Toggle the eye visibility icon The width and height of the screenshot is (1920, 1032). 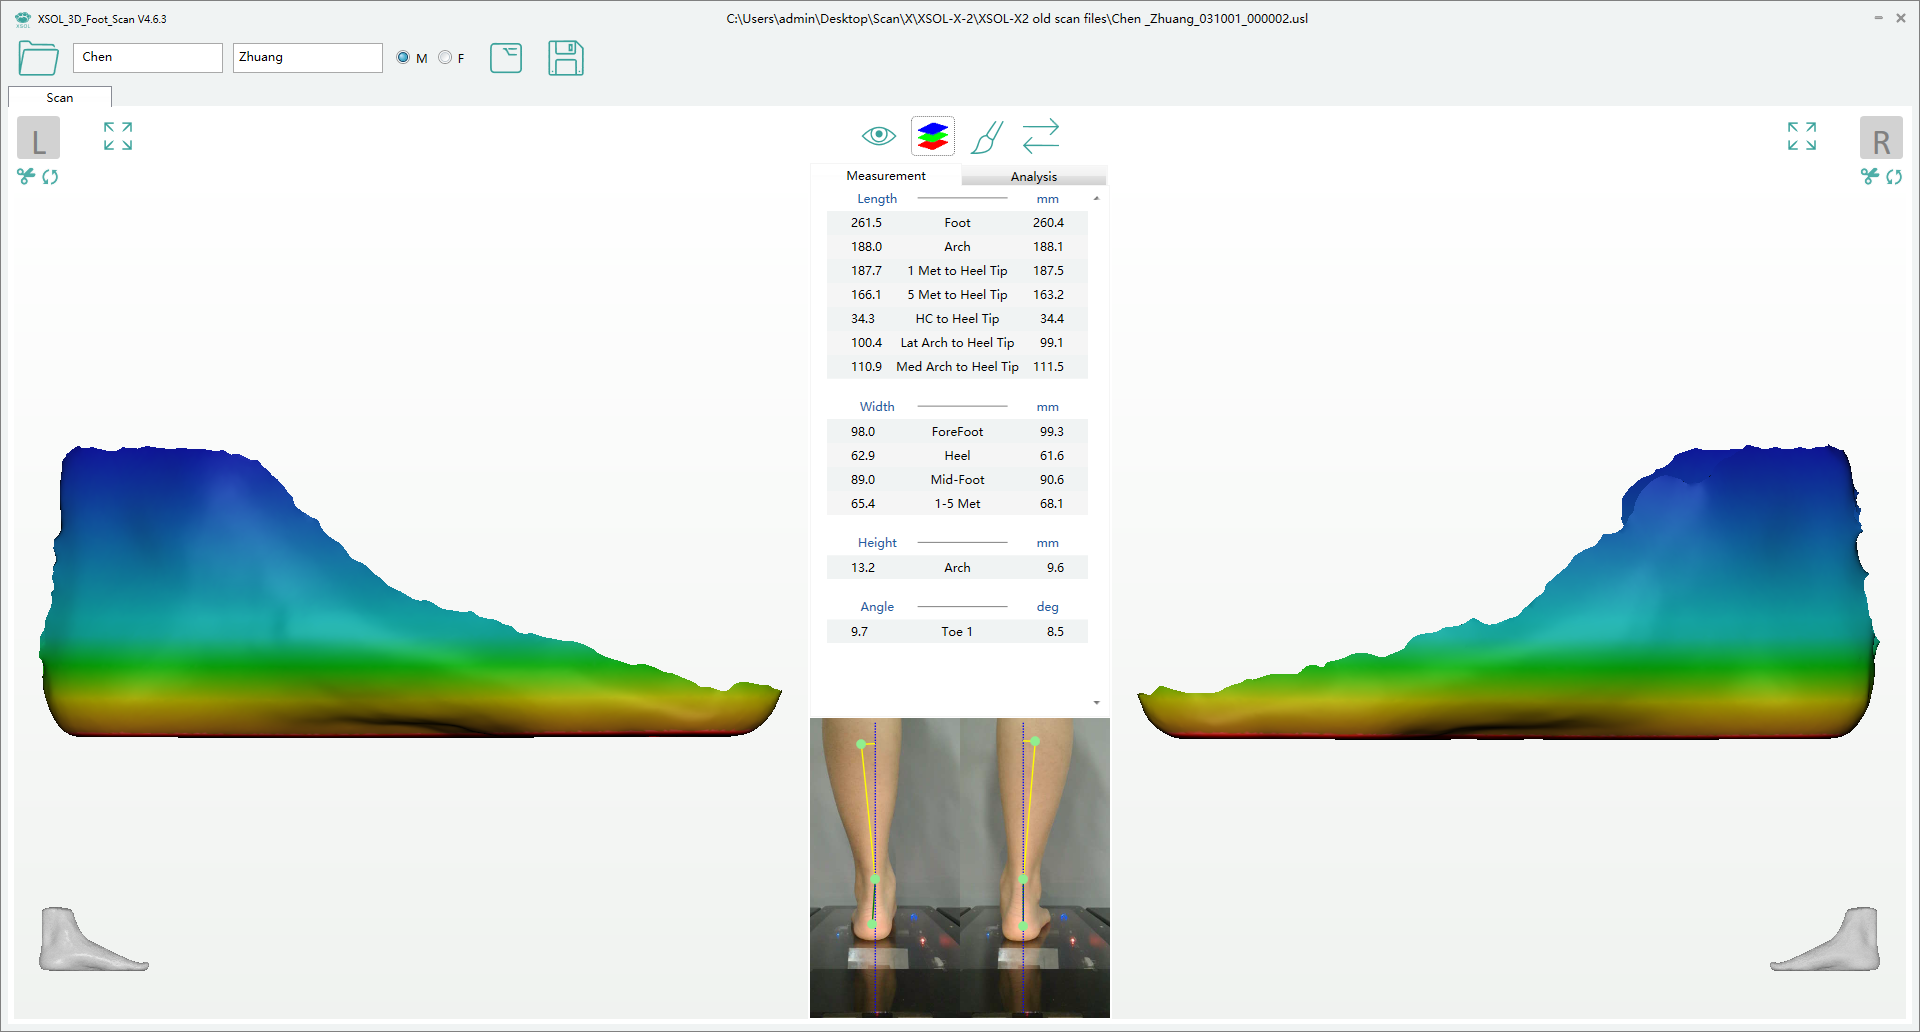tap(878, 136)
